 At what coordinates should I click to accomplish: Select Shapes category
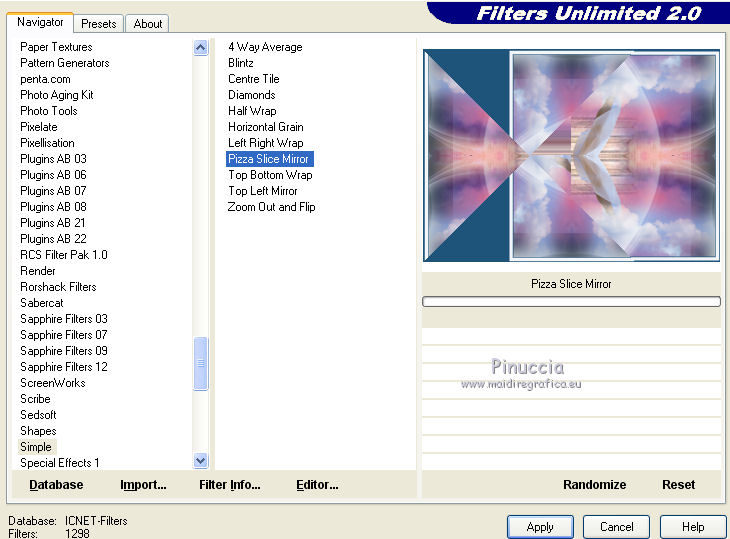point(38,431)
